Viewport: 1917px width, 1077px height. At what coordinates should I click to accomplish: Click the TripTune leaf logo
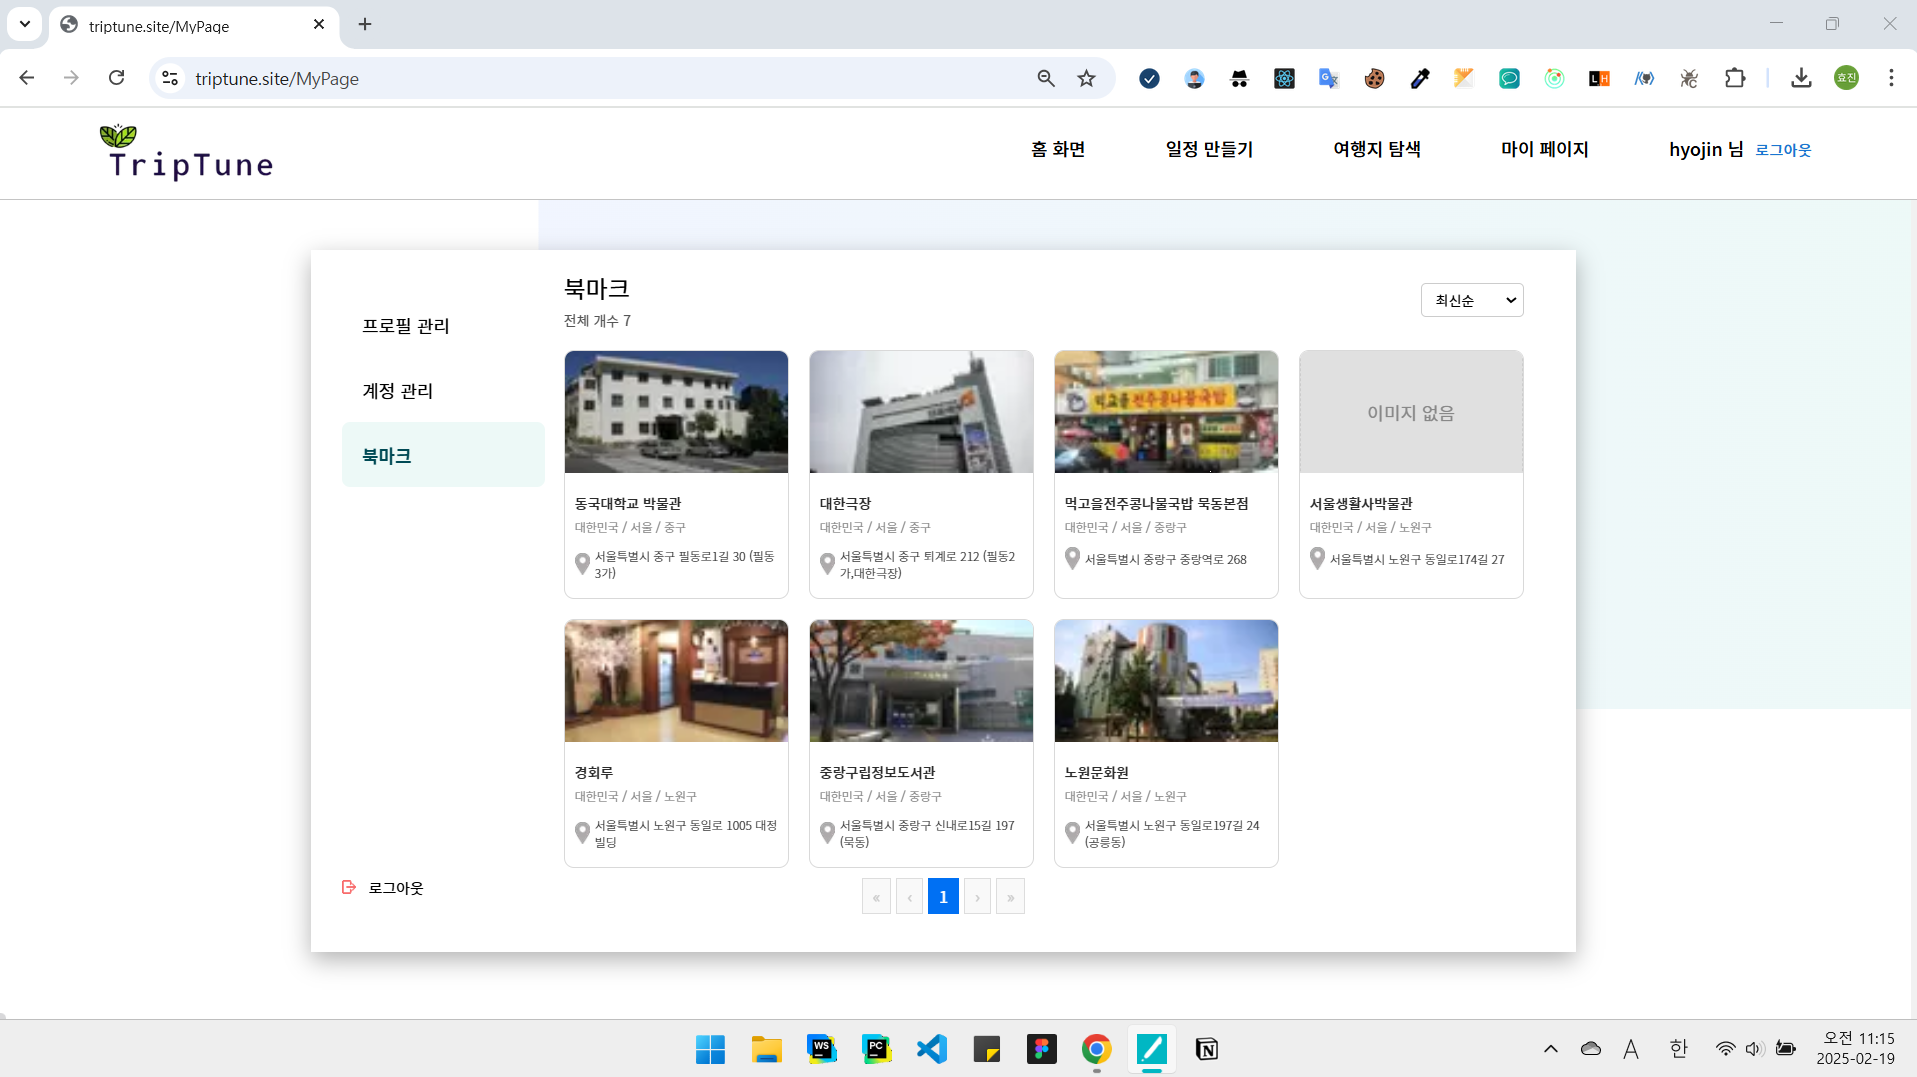tap(118, 135)
